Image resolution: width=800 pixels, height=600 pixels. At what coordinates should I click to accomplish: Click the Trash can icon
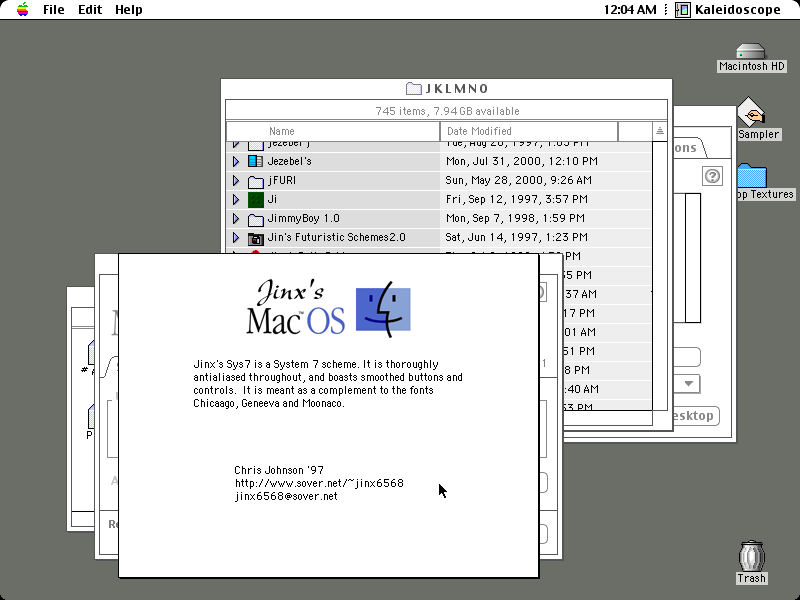click(751, 556)
